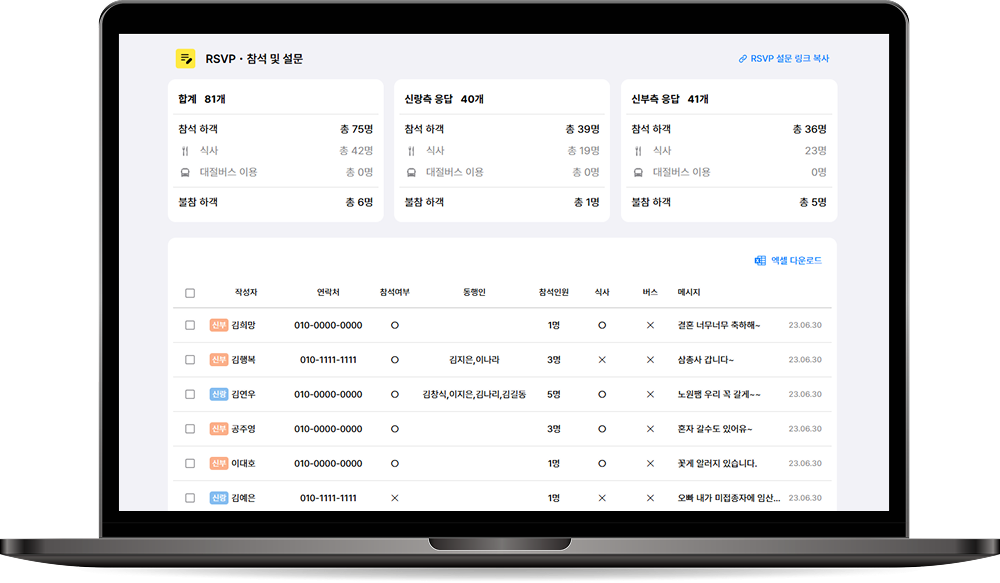The height and width of the screenshot is (583, 1000).
Task: Click the blue 신랑 tag beside 김연우
Action: click(218, 395)
